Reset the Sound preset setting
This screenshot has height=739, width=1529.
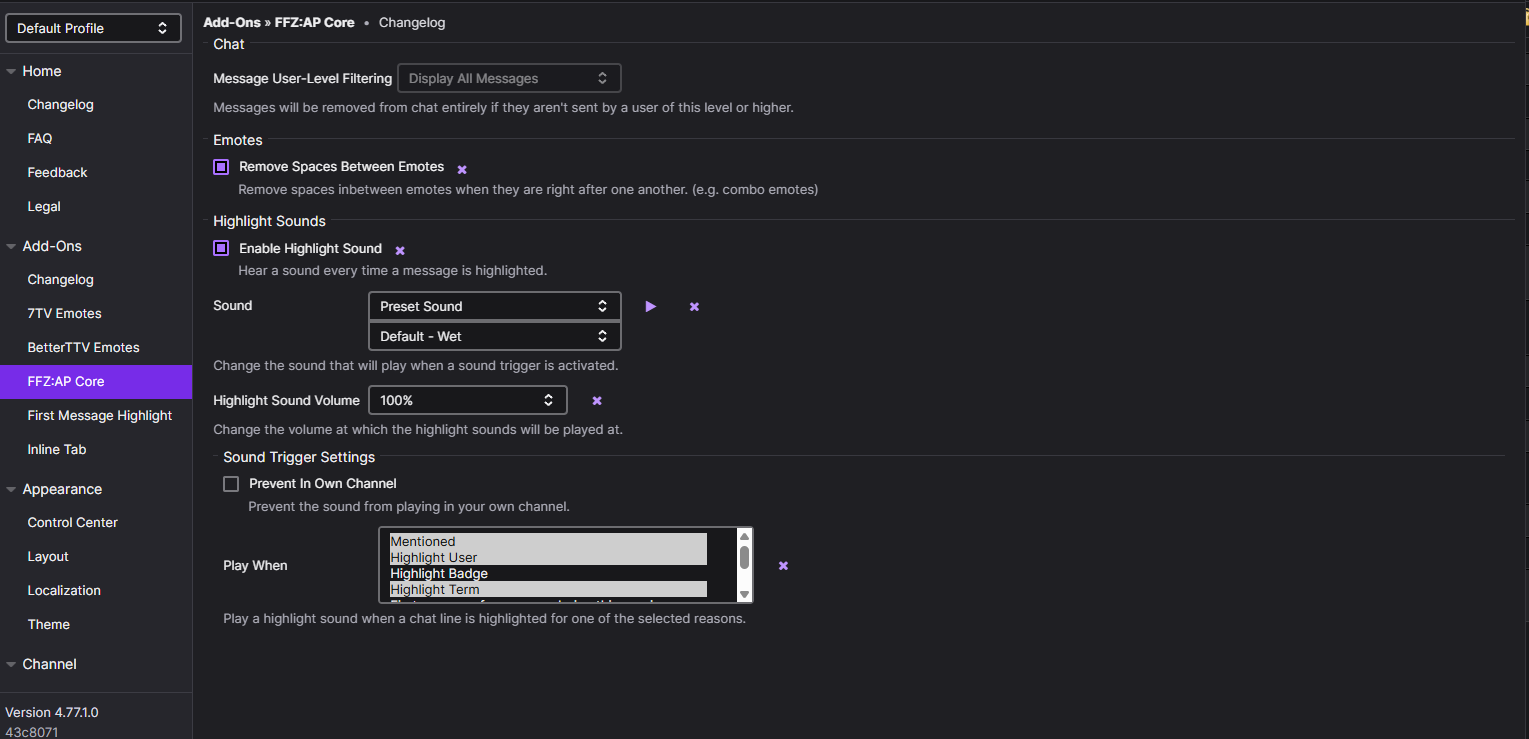694,306
